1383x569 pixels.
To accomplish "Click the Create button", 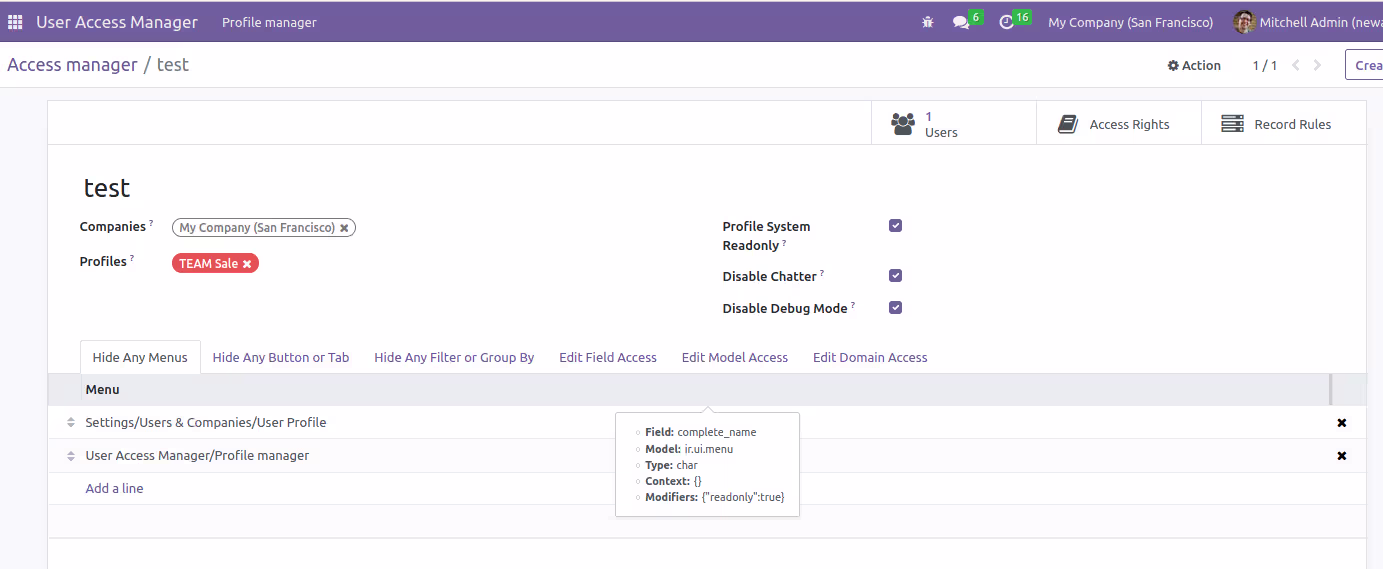I will 1364,65.
